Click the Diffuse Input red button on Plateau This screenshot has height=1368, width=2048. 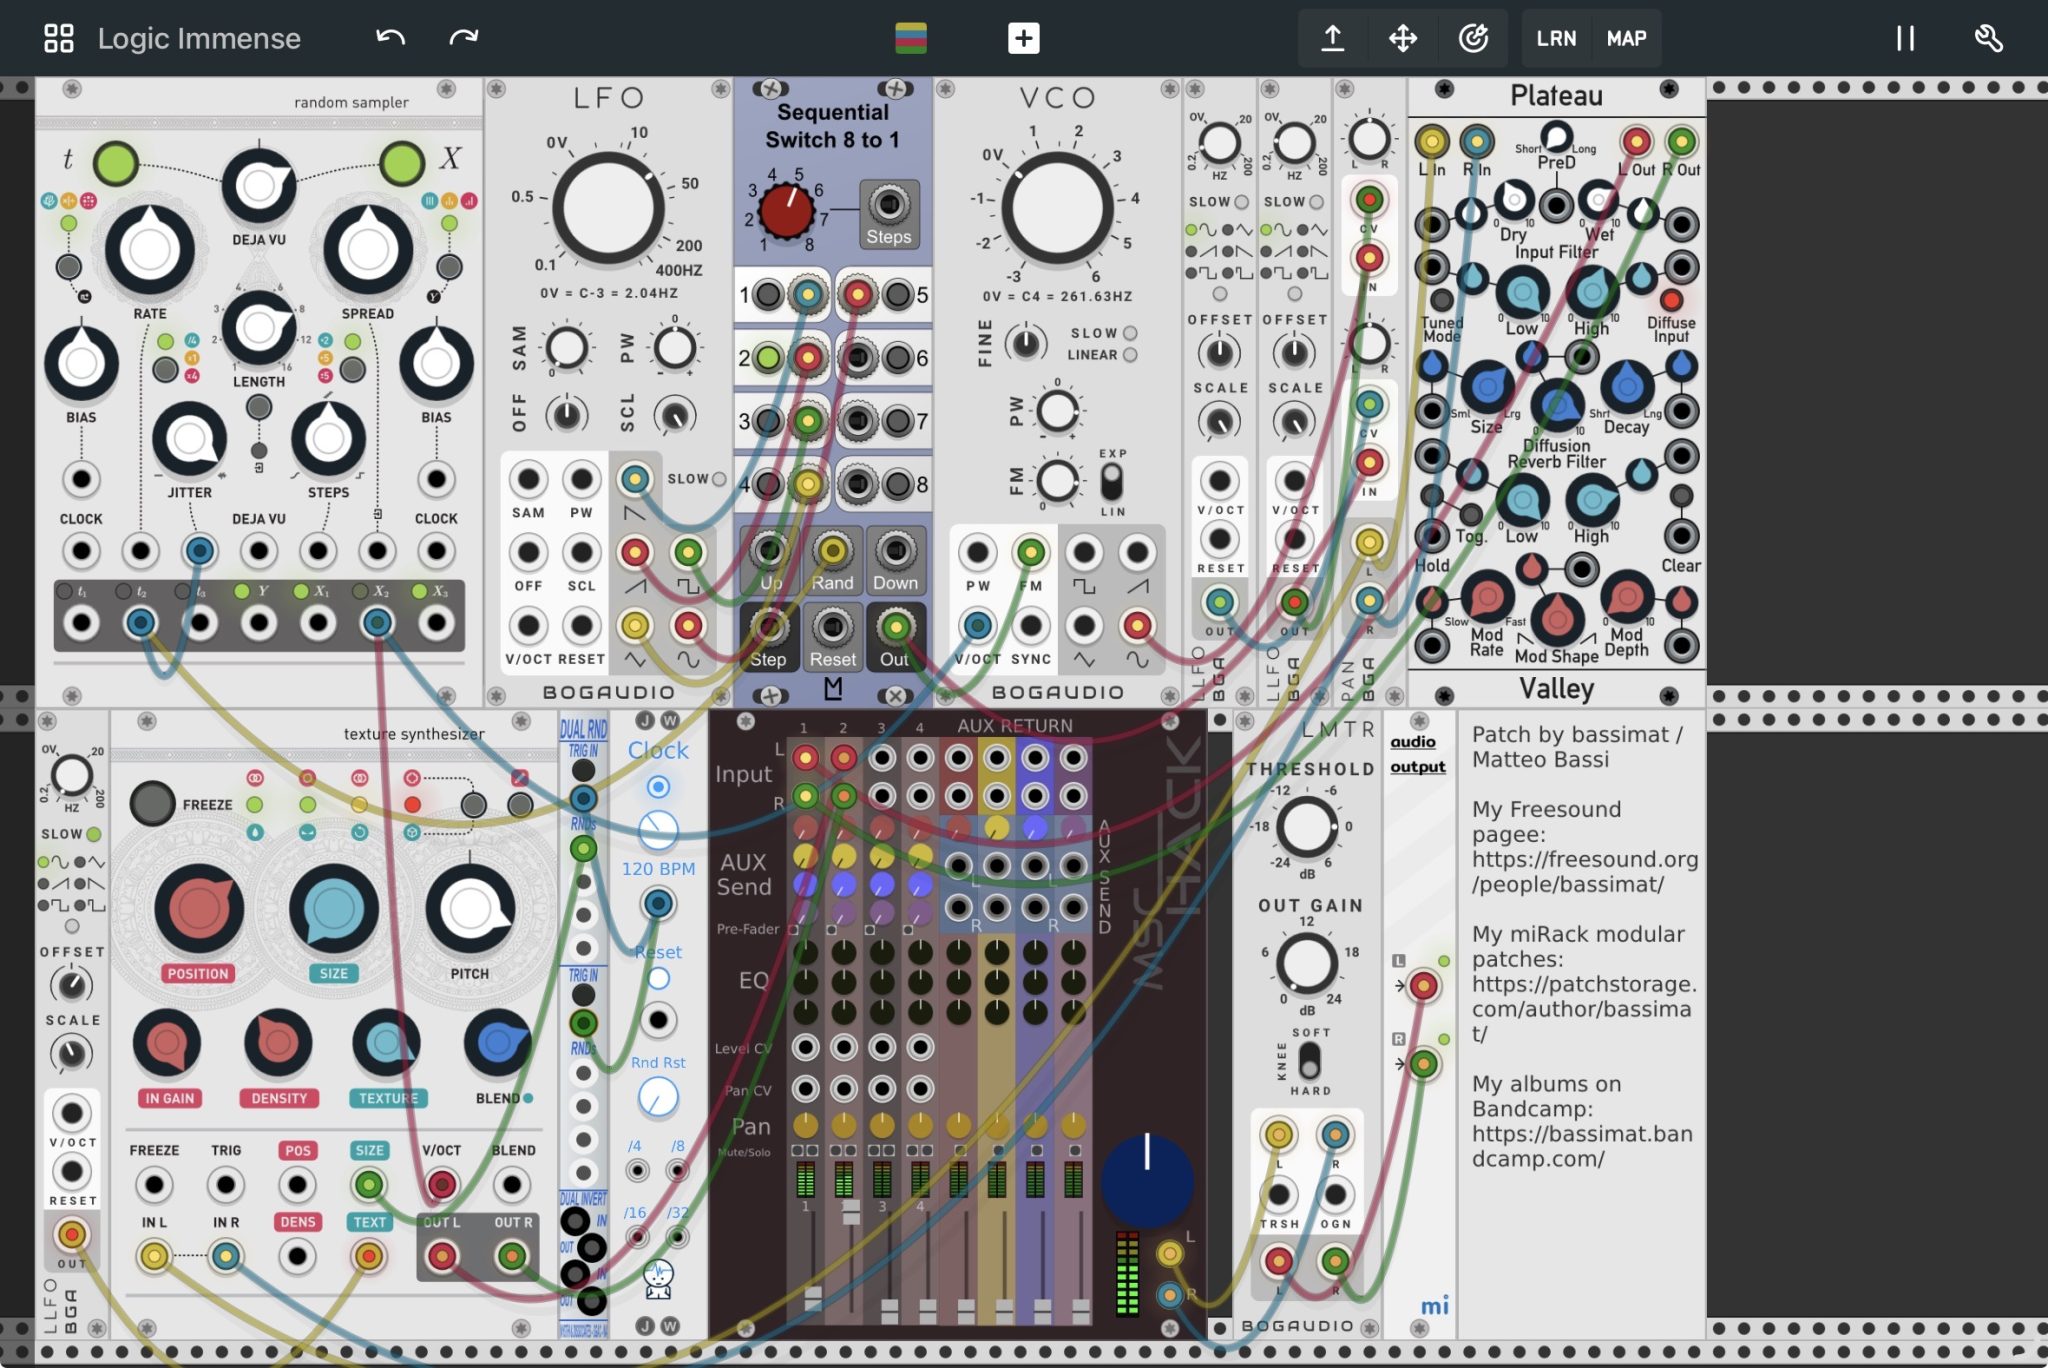[1670, 300]
